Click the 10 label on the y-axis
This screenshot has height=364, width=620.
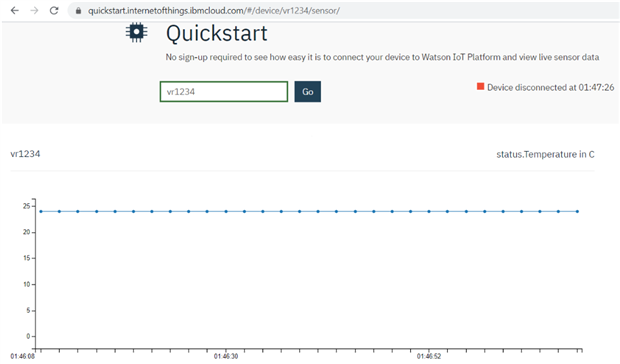26,284
